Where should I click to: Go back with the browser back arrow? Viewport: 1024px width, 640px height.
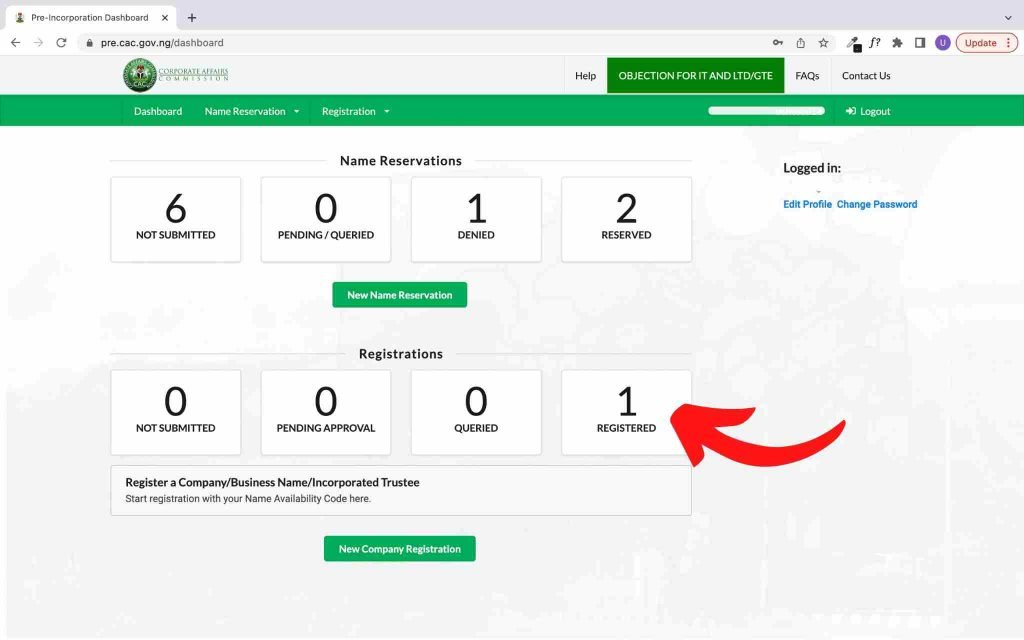click(x=16, y=42)
